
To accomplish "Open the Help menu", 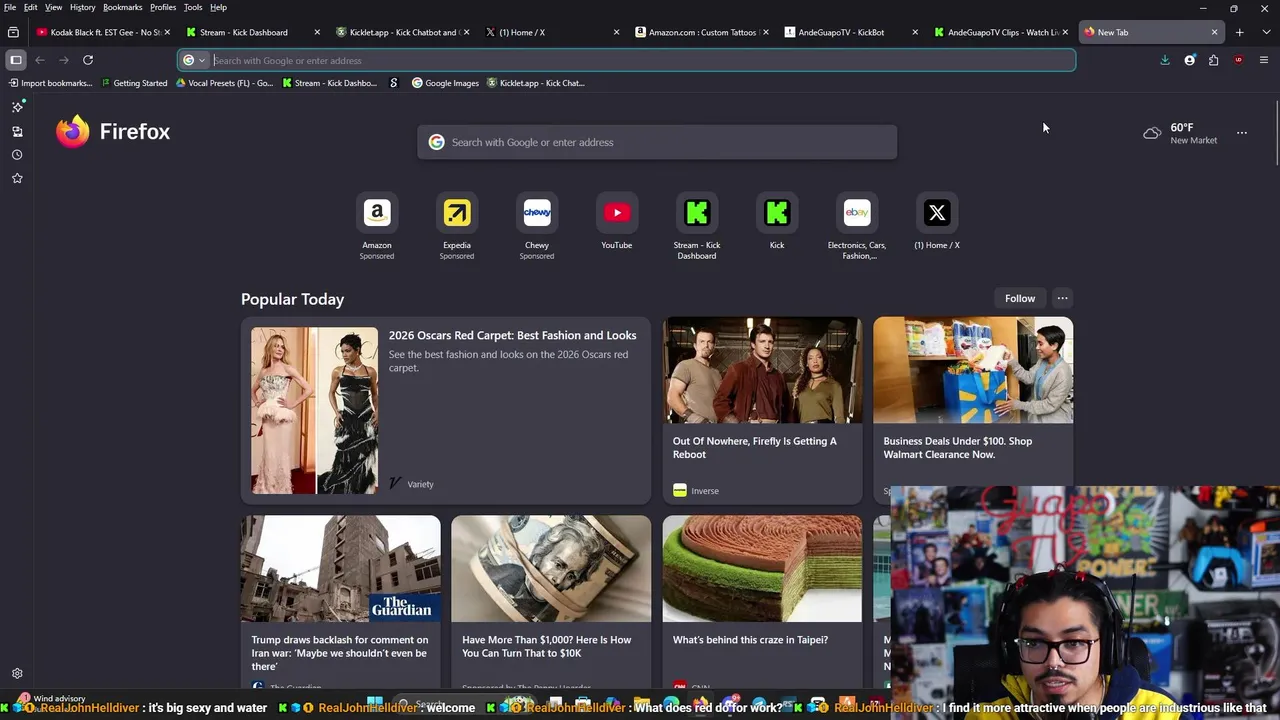I will click(x=218, y=7).
